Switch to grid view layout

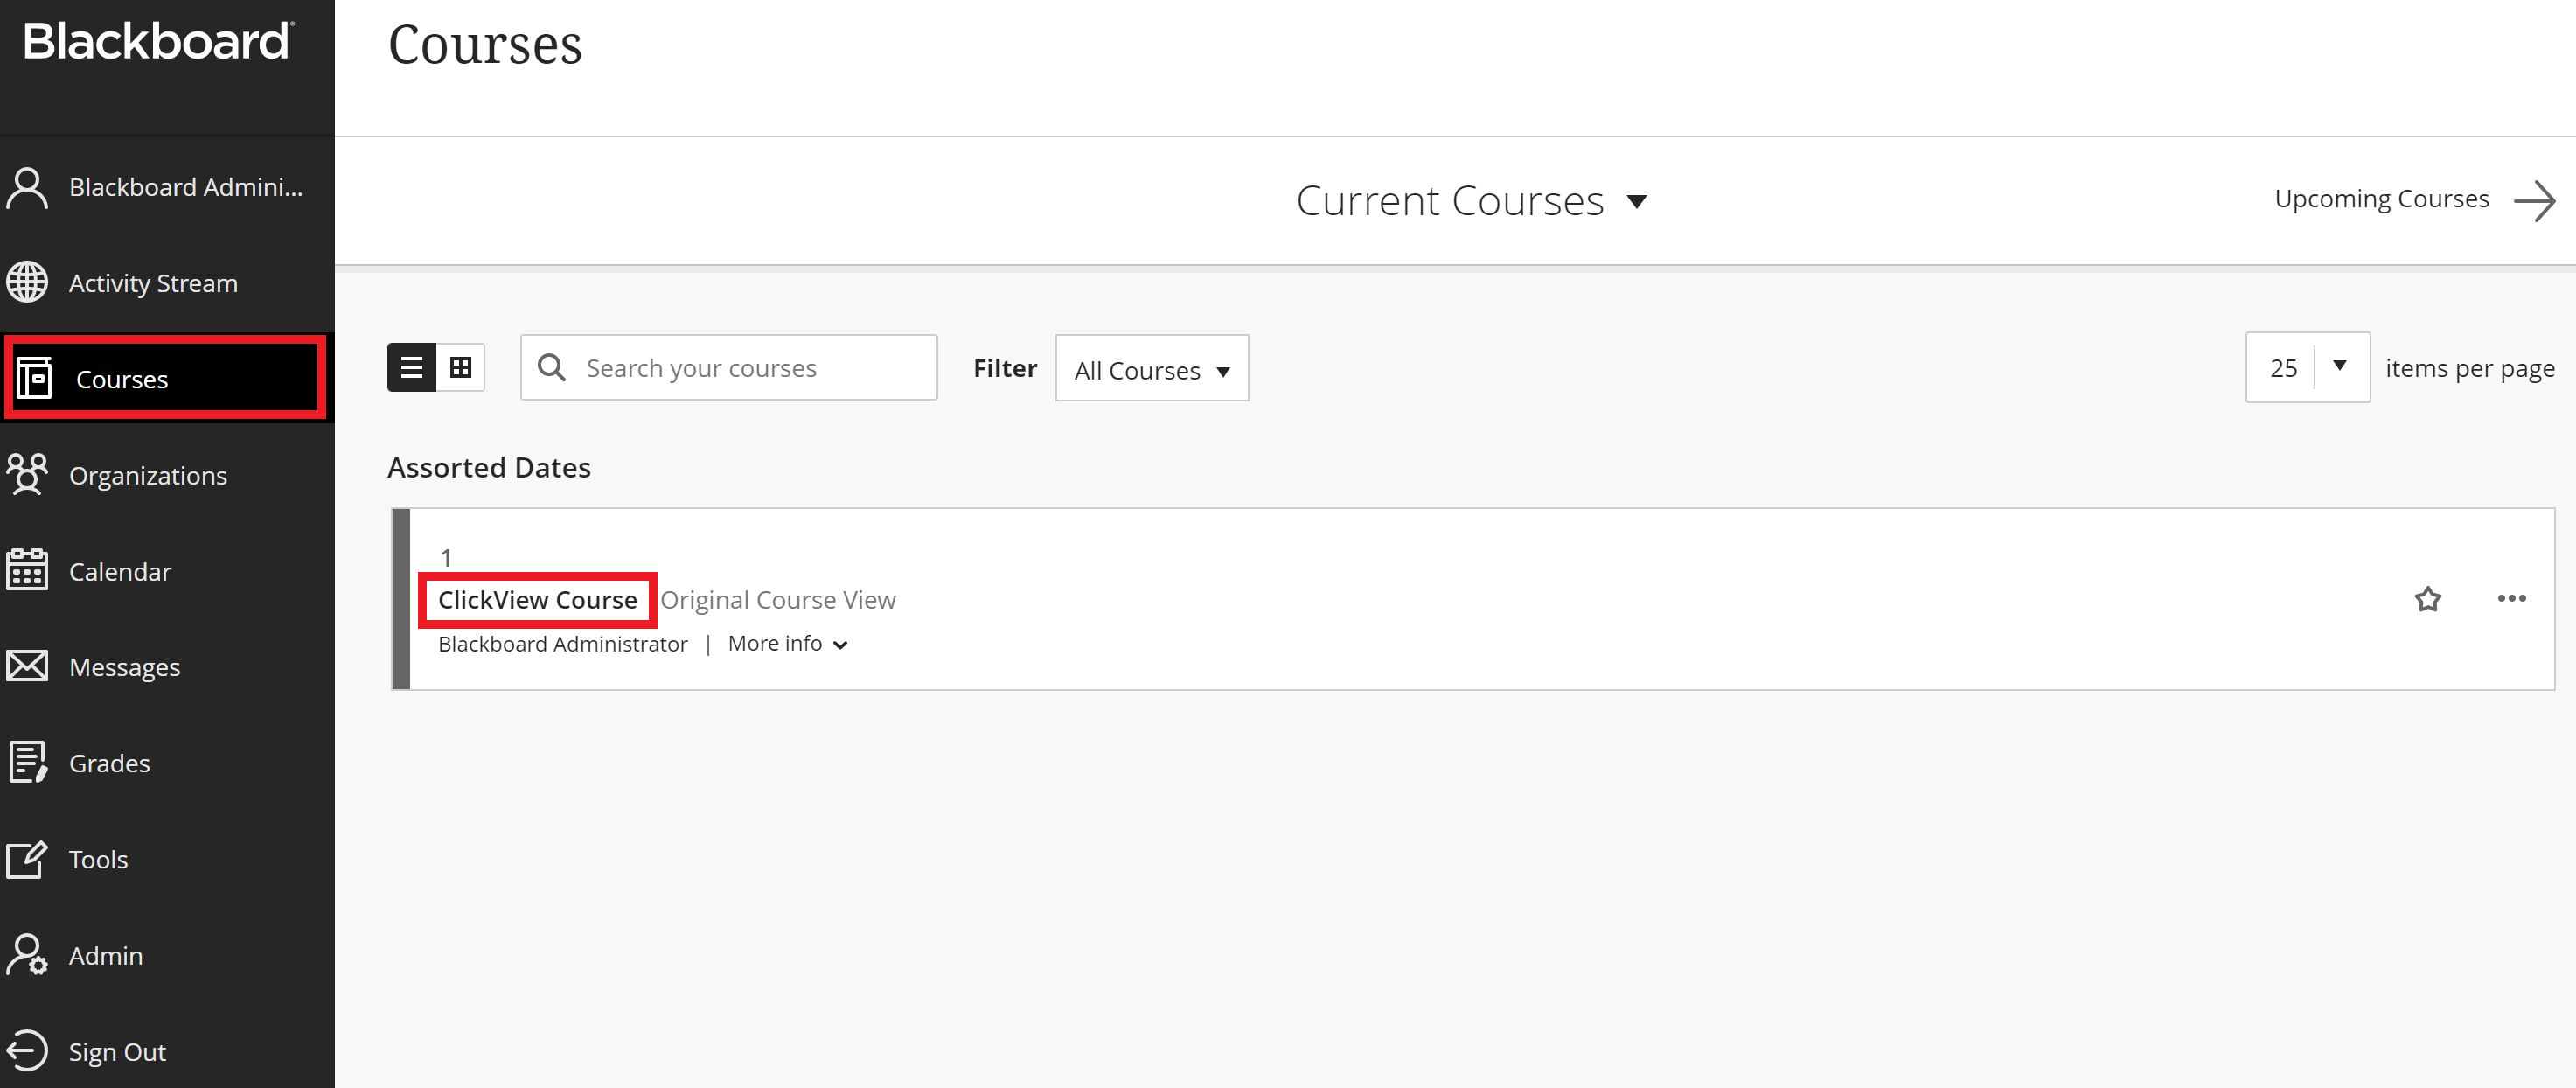point(461,368)
